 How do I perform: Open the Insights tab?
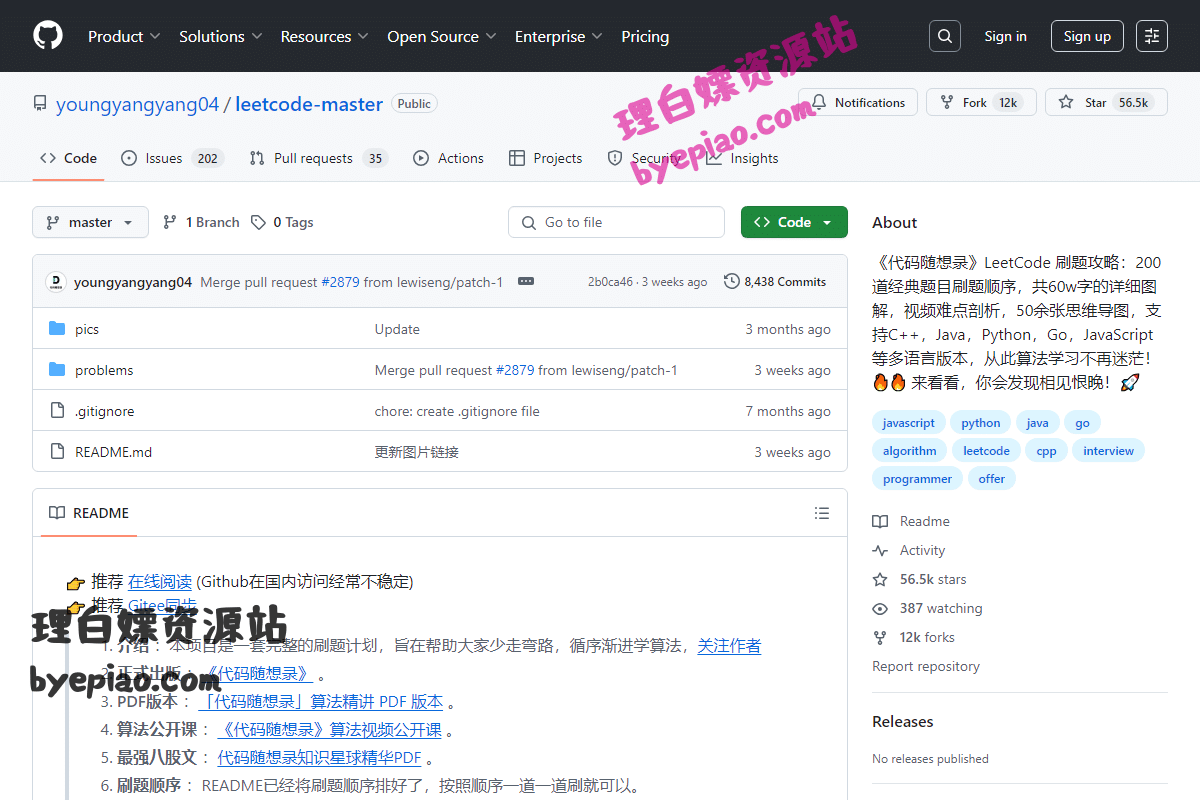click(742, 158)
